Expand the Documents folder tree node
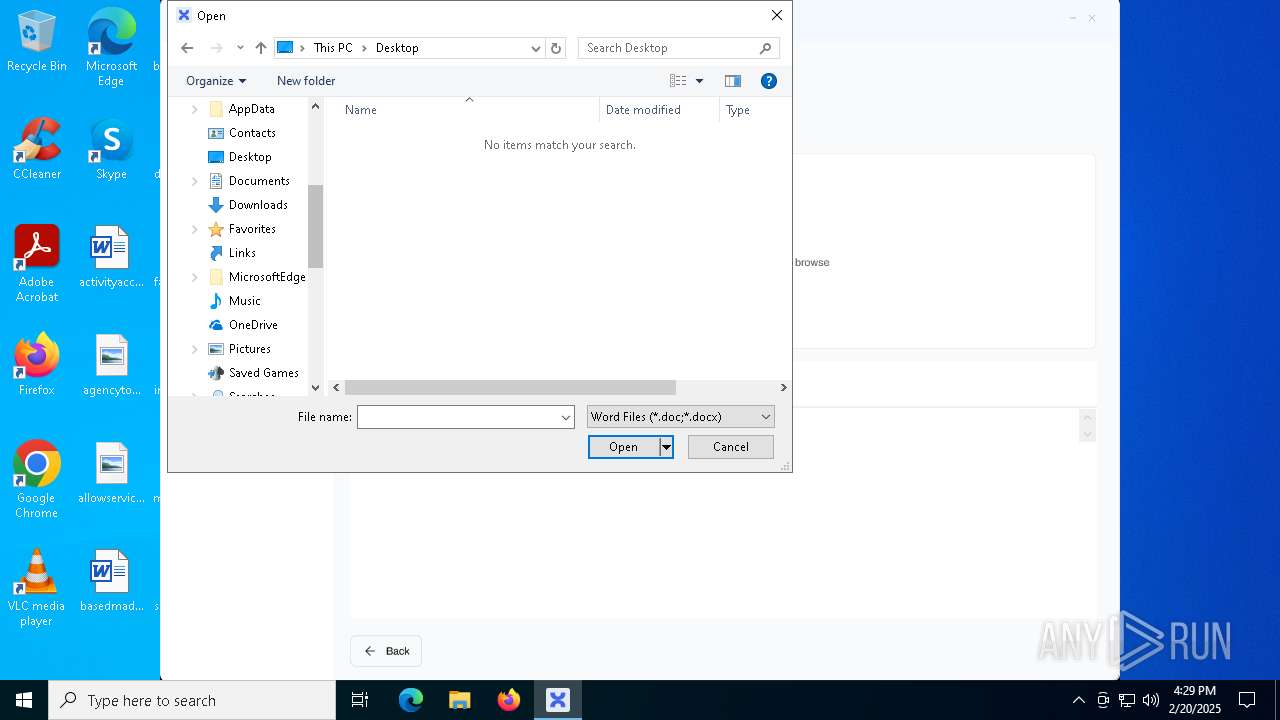 (195, 181)
